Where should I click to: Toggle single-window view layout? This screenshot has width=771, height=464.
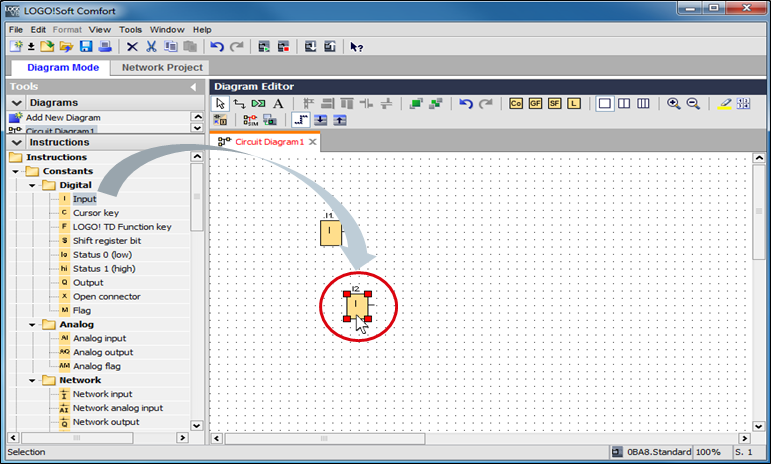click(x=605, y=103)
